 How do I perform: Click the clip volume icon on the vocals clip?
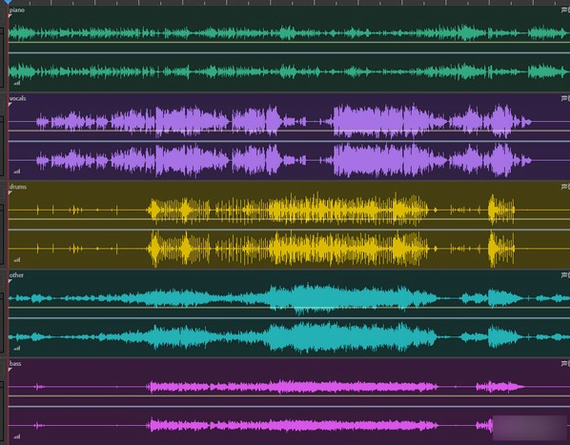[x=17, y=171]
